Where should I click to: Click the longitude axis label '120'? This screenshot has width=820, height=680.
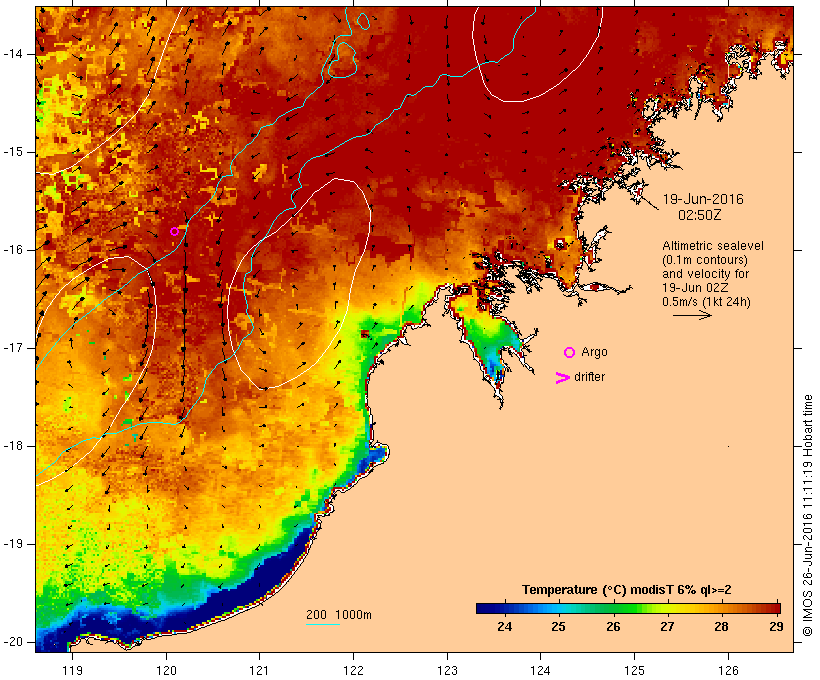coord(166,671)
